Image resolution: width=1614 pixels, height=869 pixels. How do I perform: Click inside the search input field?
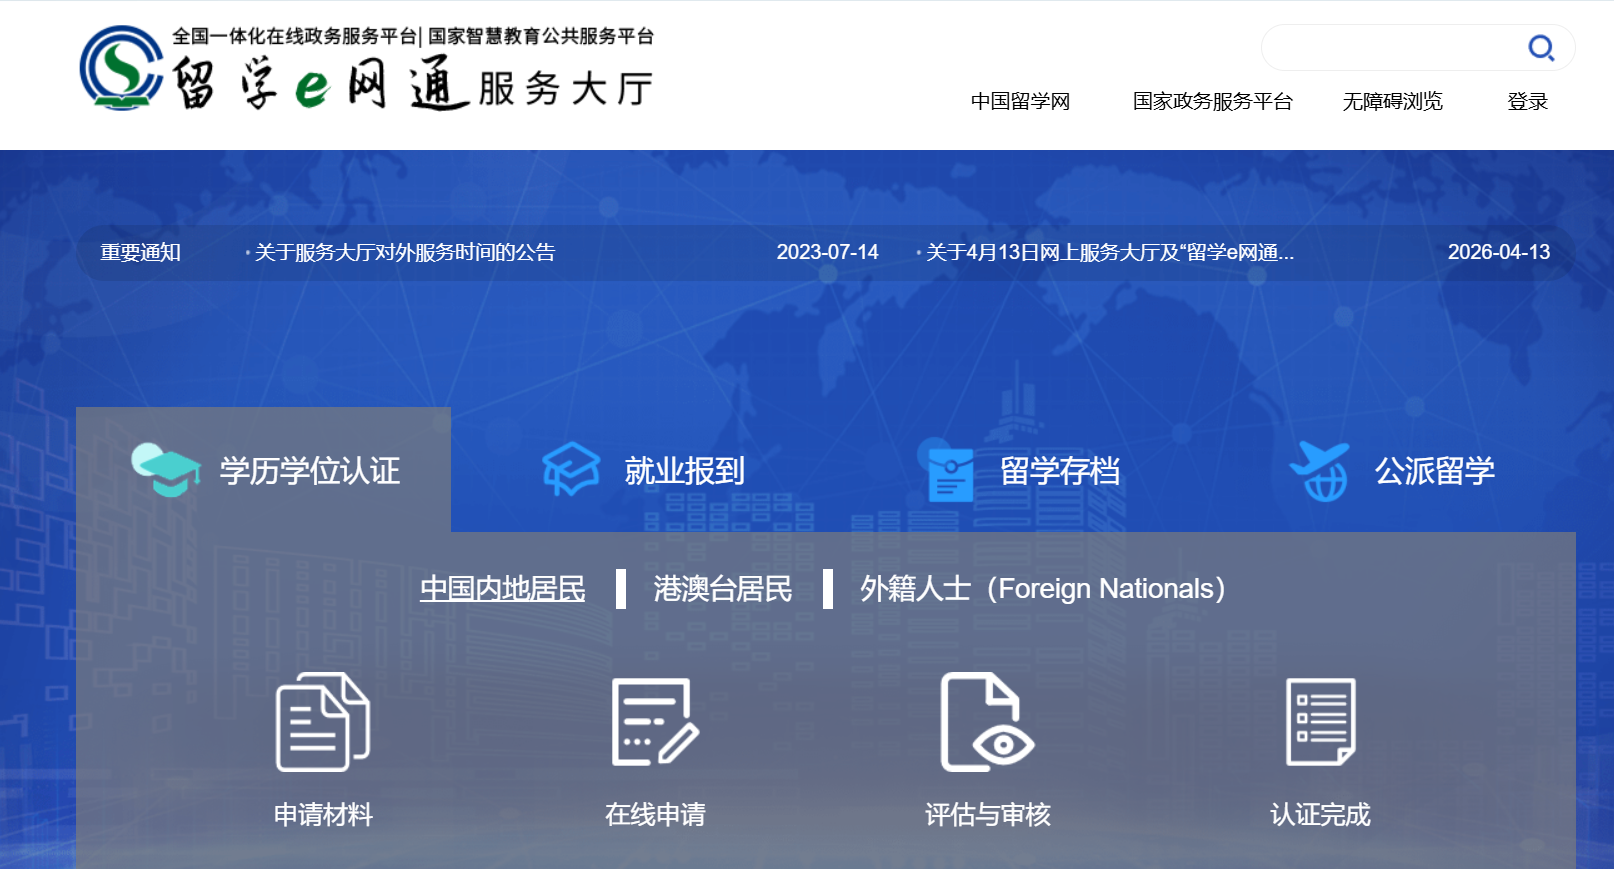[x=1395, y=48]
